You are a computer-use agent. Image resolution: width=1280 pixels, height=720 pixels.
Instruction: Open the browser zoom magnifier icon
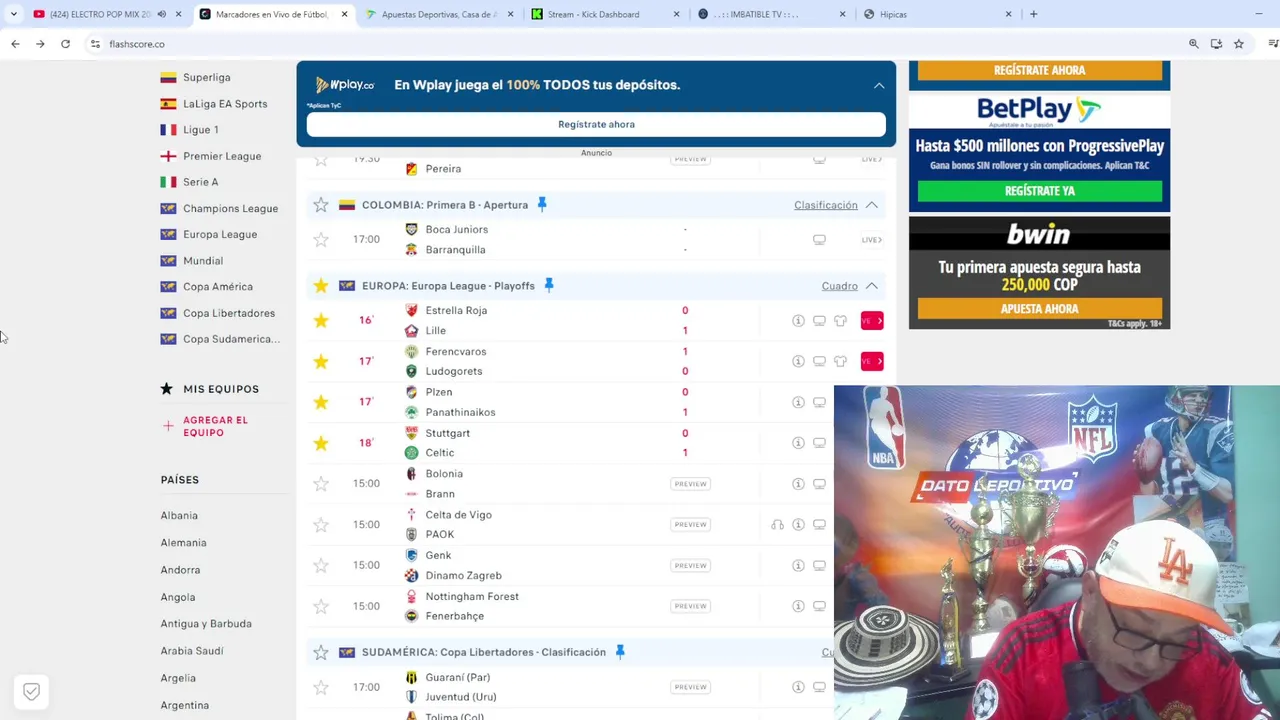tap(1193, 44)
